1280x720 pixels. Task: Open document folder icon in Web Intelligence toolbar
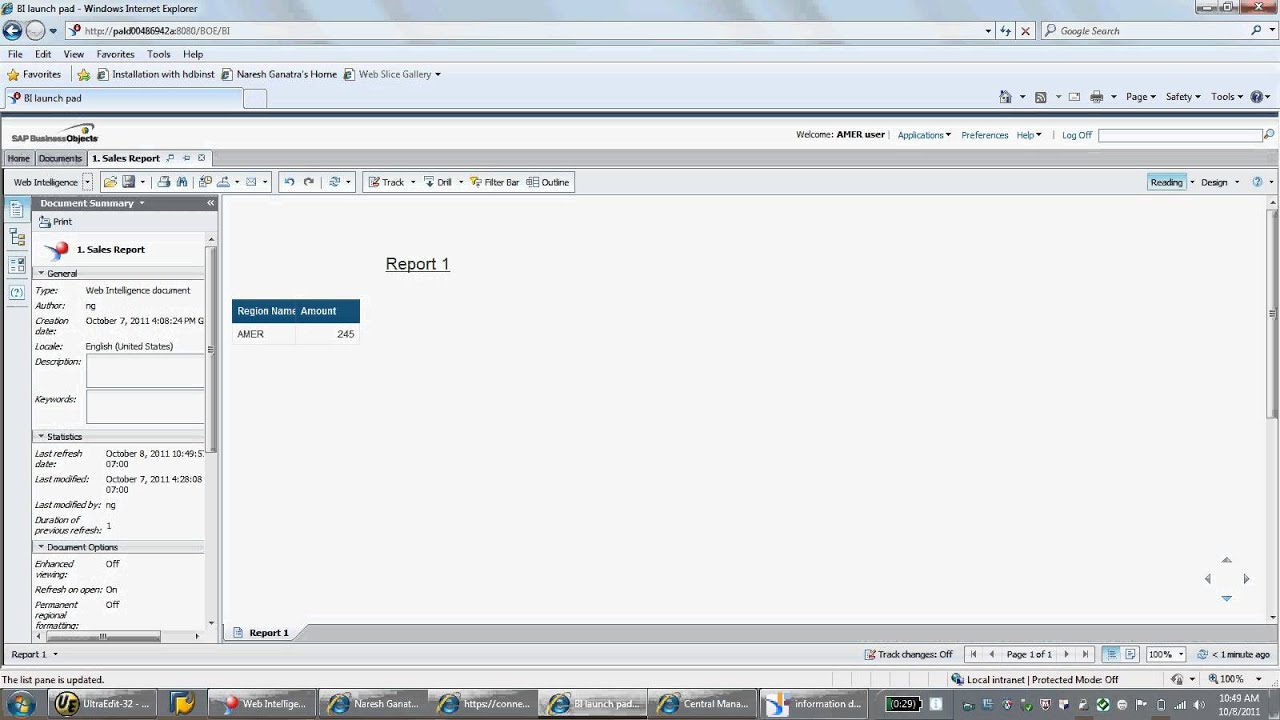tap(110, 182)
